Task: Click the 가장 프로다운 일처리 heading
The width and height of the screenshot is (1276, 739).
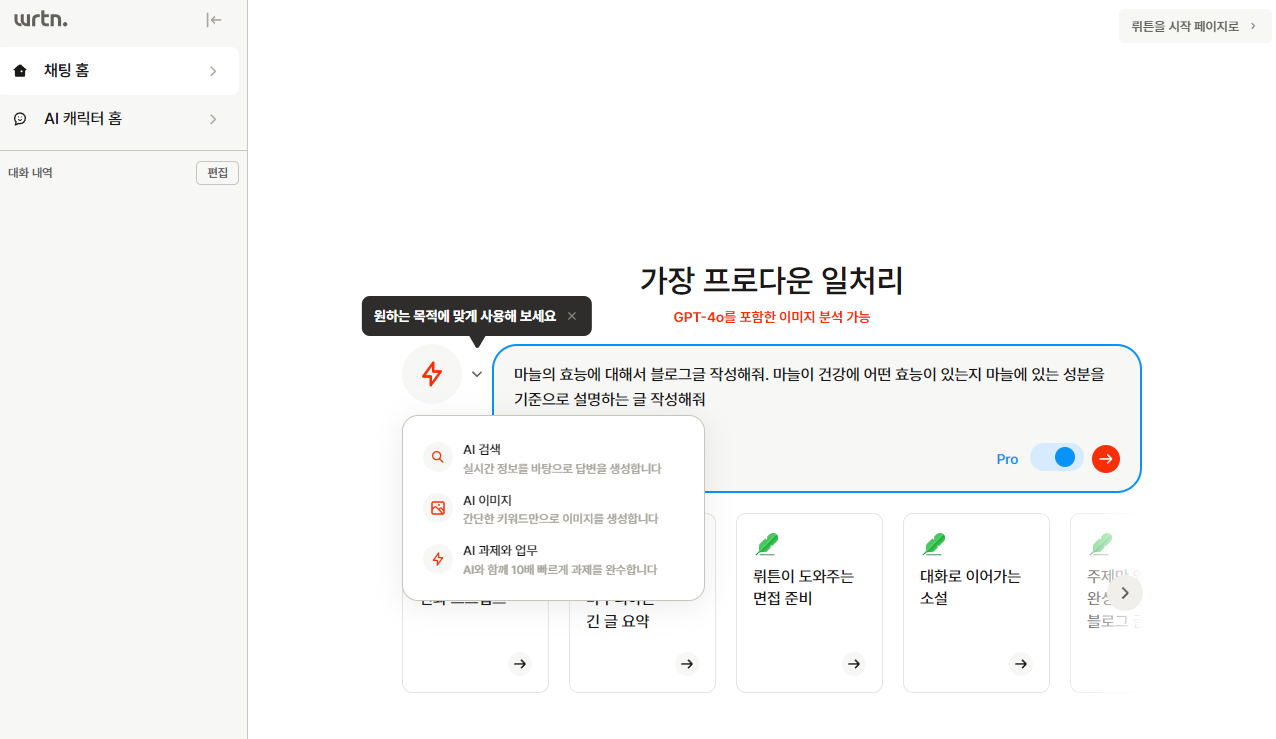Action: [771, 281]
